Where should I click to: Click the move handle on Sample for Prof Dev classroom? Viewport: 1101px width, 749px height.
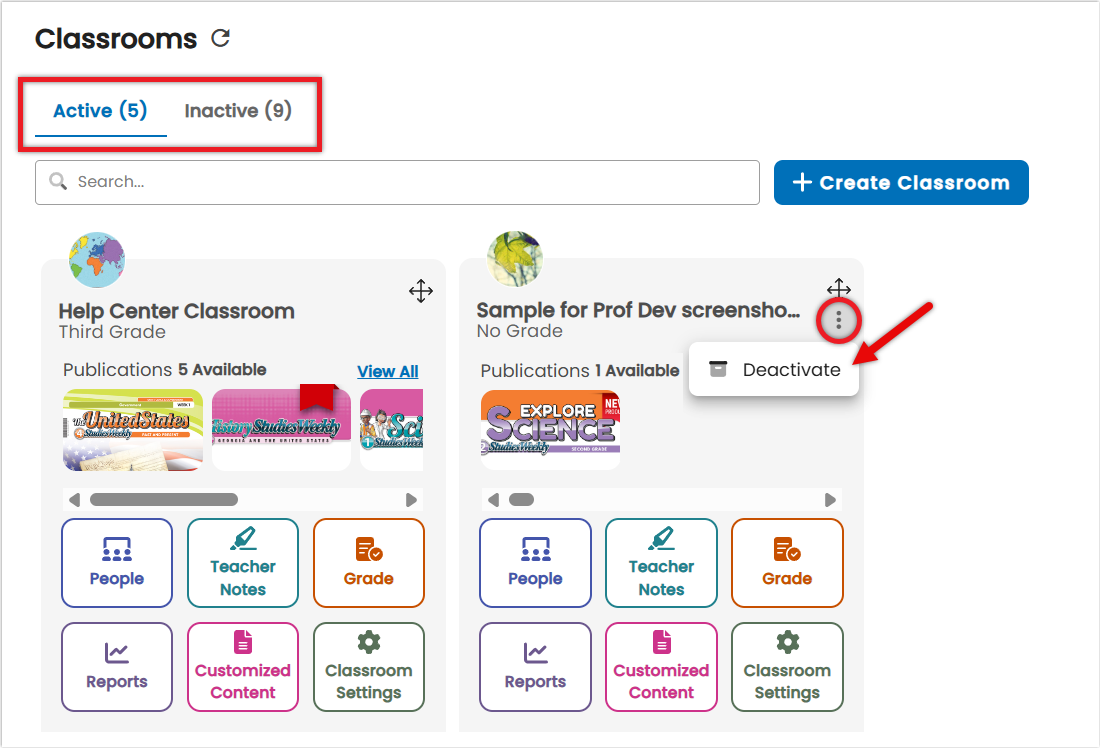point(838,288)
